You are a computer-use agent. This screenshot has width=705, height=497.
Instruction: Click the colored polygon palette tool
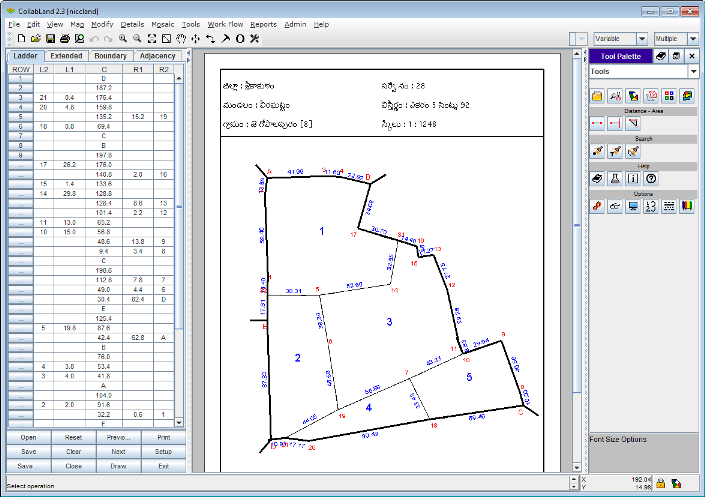[633, 95]
